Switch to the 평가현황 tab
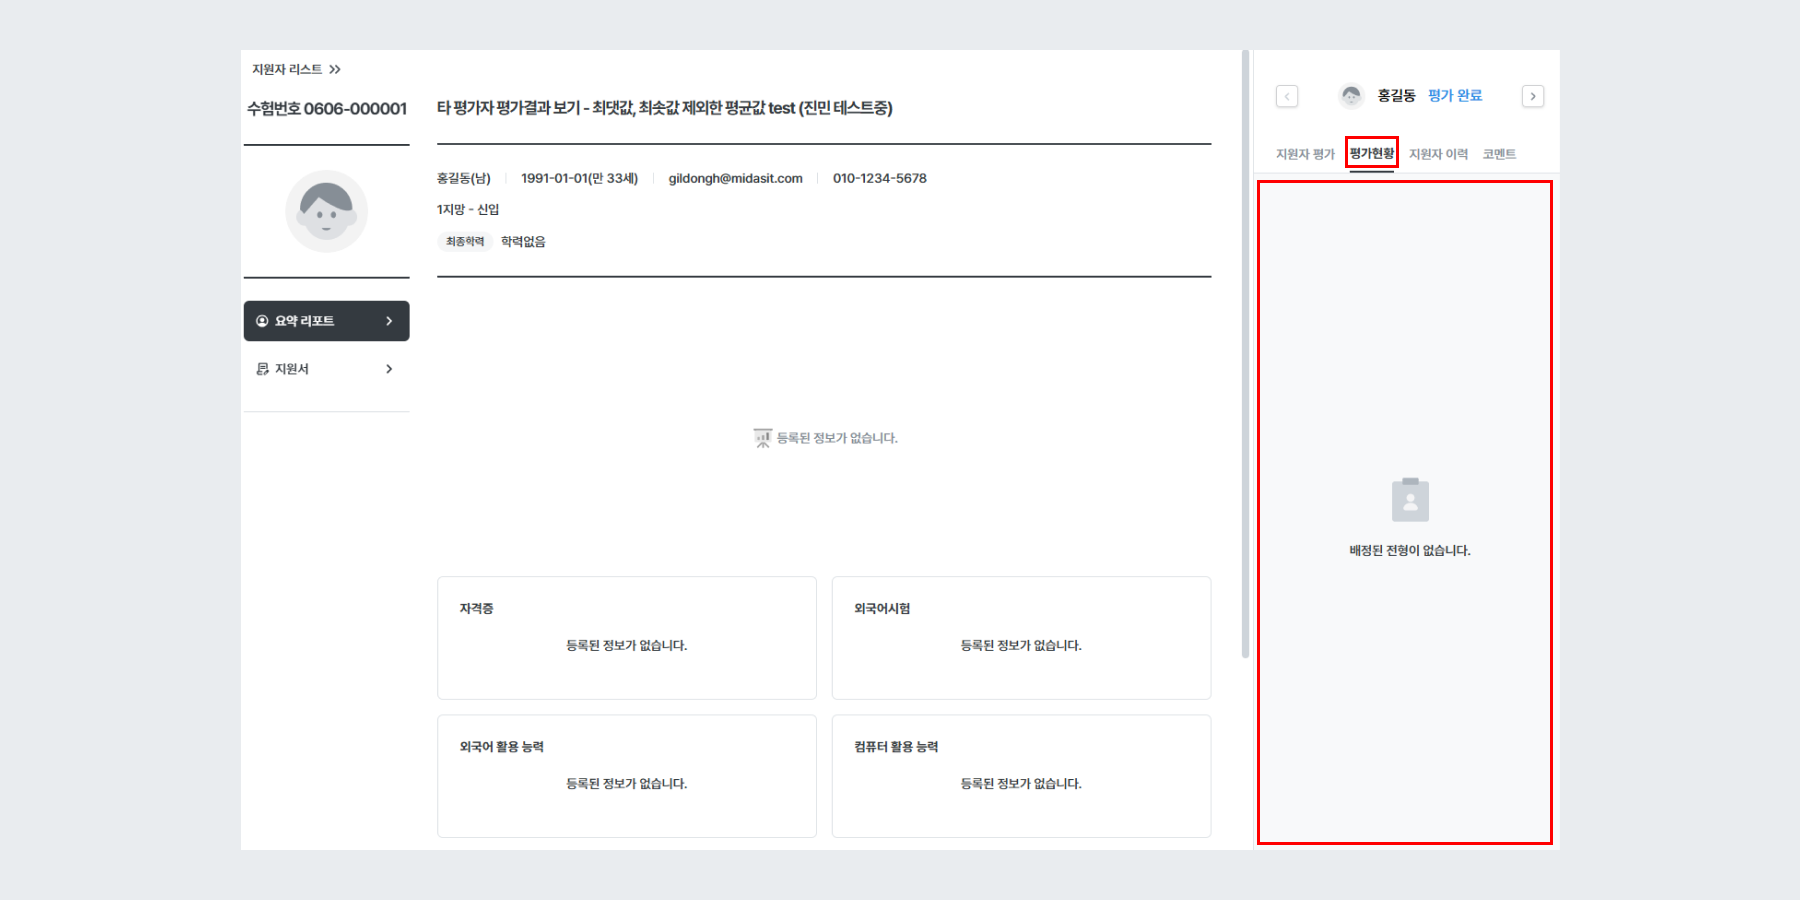Screen dimensions: 1800x900 (1373, 153)
